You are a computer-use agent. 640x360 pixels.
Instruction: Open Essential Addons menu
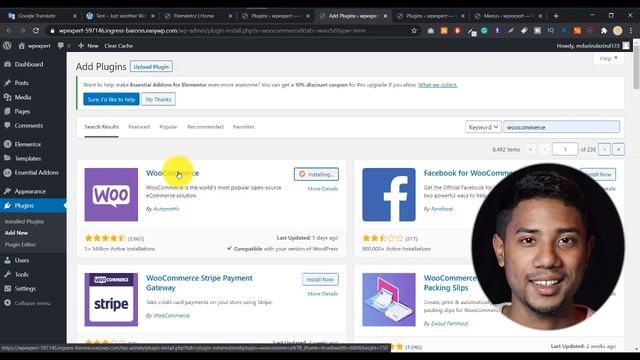(36, 173)
